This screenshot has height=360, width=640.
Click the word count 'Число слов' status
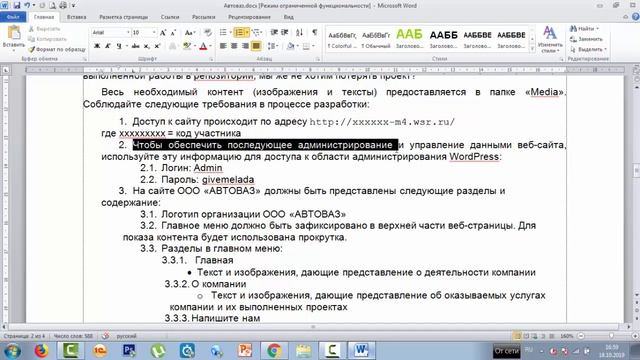click(x=73, y=336)
